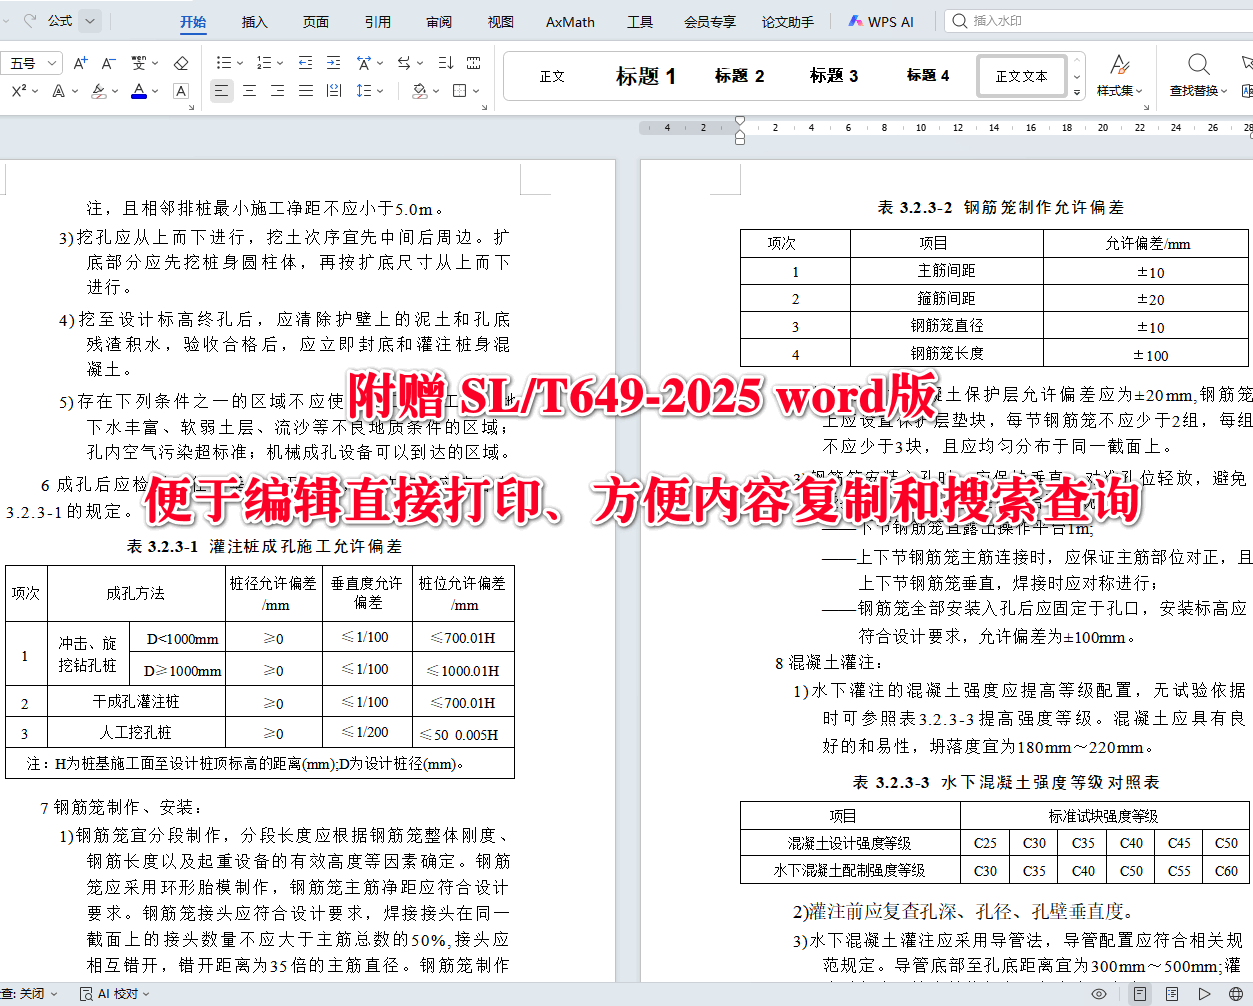Apply the text highlight pen icon
The width and height of the screenshot is (1253, 1006).
[98, 91]
